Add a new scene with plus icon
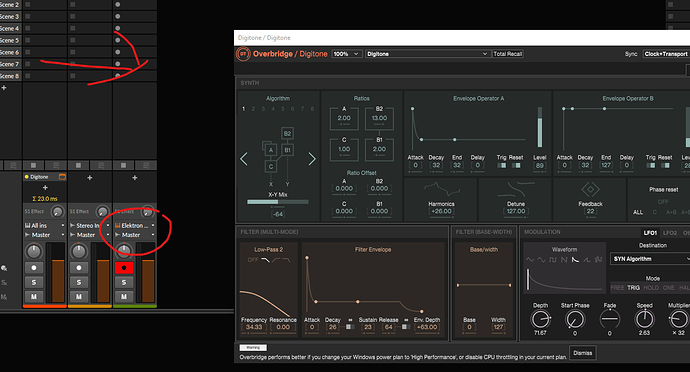Image resolution: width=690 pixels, height=372 pixels. point(4,88)
